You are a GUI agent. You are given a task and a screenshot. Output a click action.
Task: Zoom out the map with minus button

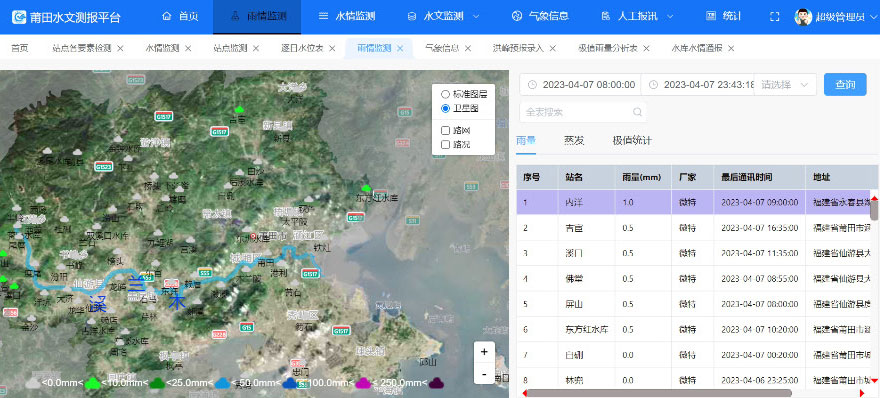(x=484, y=373)
